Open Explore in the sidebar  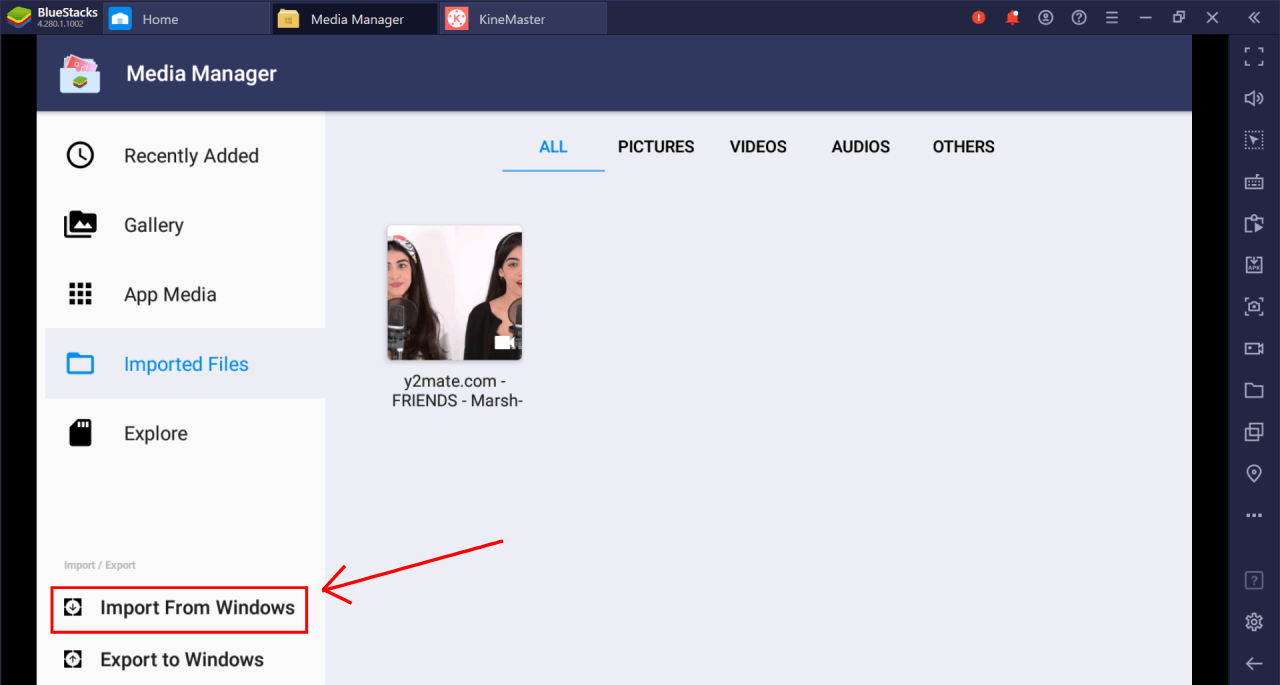click(185, 433)
